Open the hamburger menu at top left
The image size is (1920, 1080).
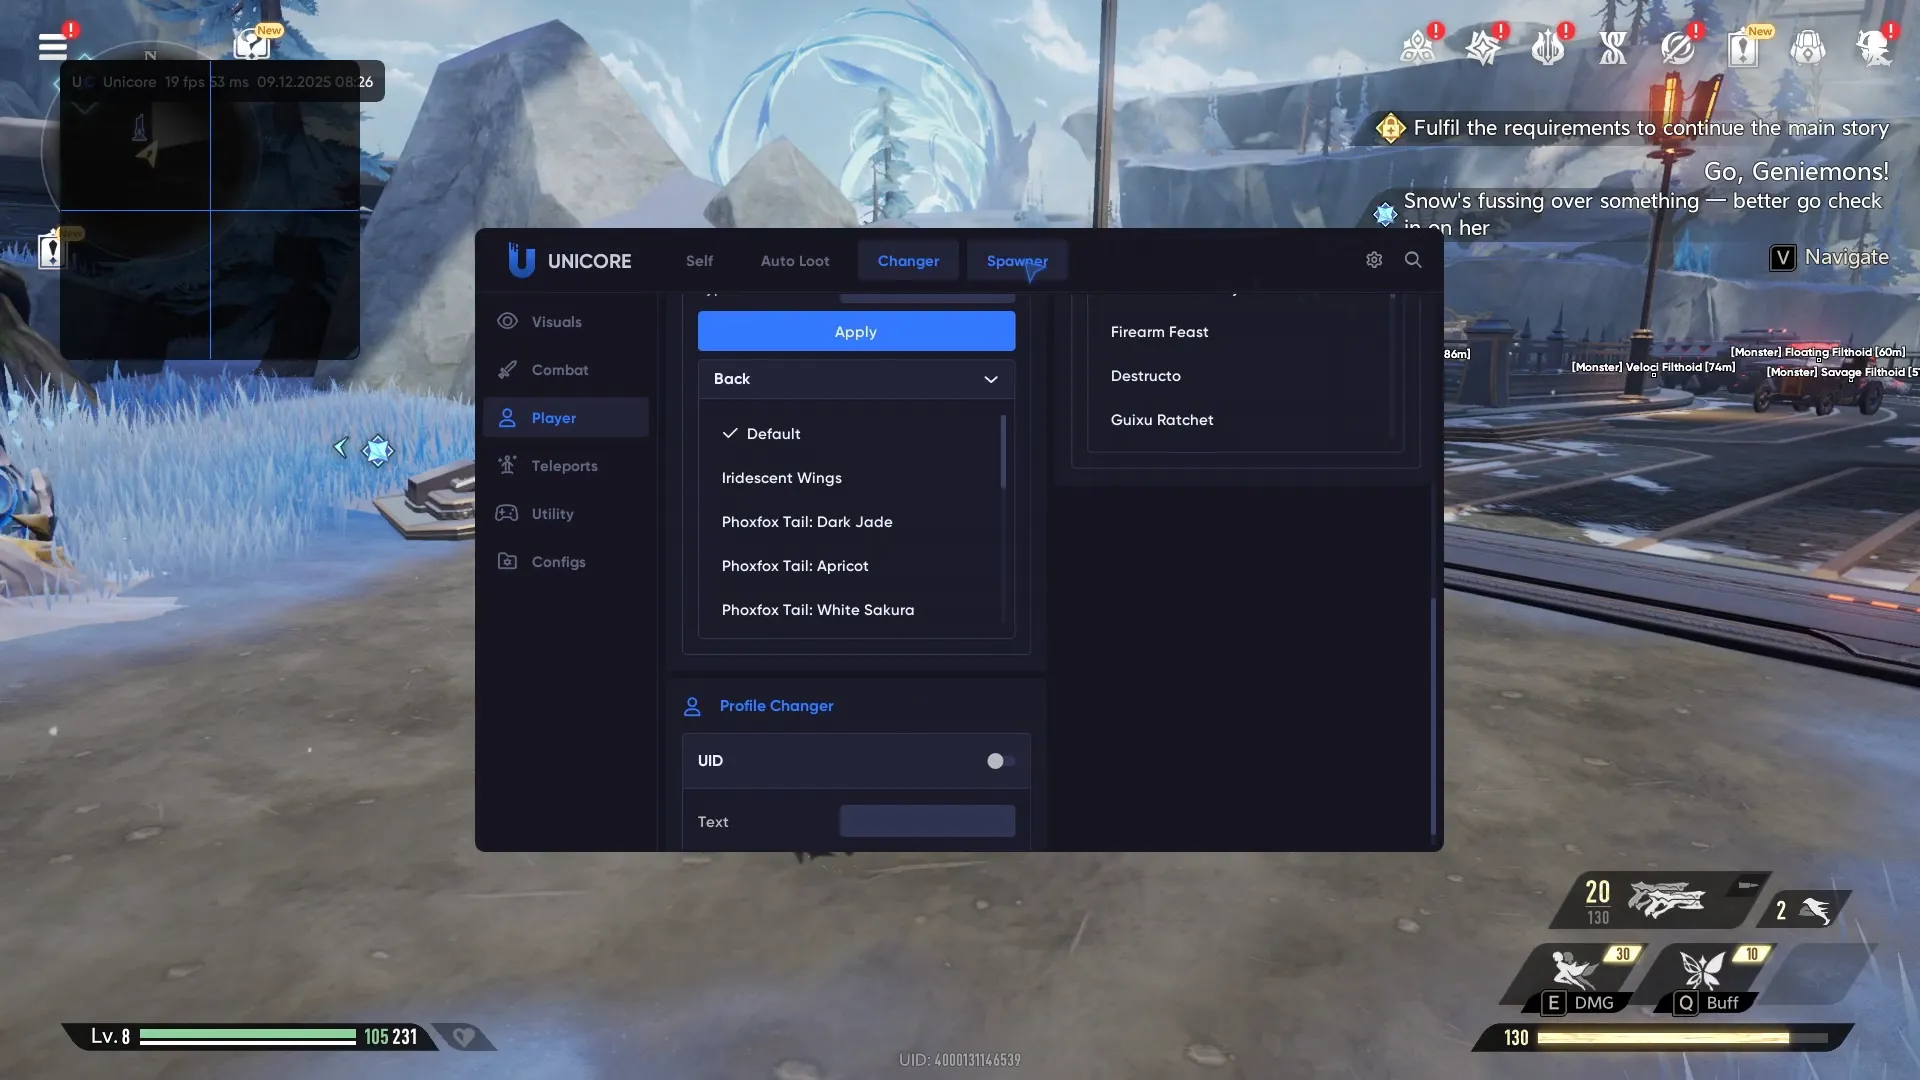(53, 45)
